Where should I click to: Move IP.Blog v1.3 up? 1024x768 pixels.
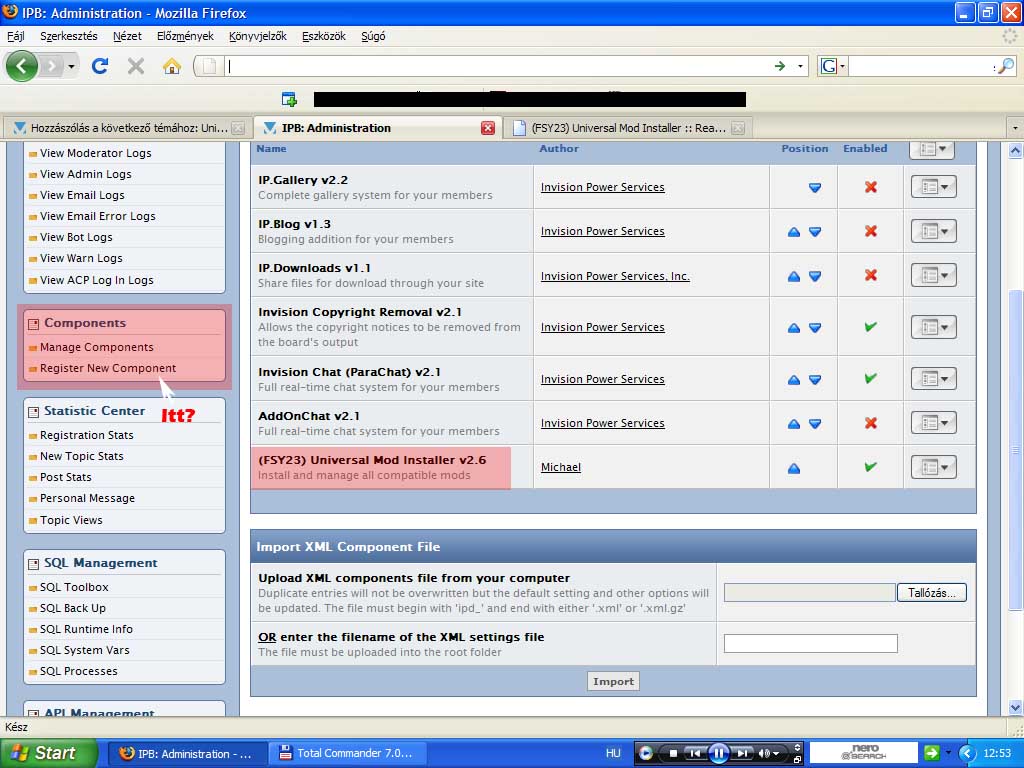[x=794, y=232]
